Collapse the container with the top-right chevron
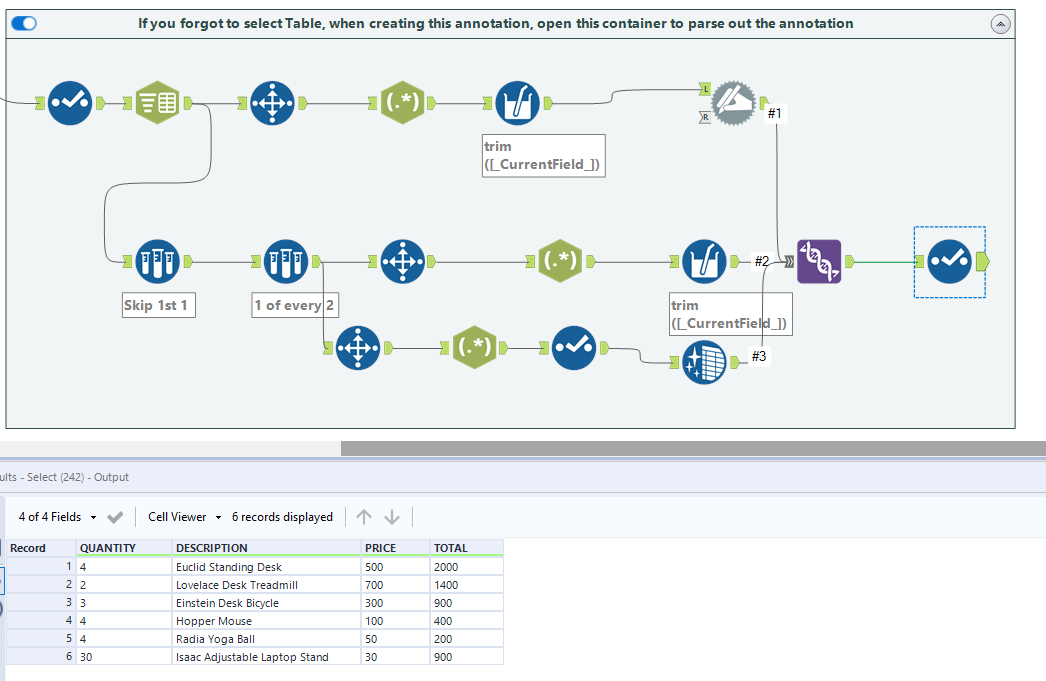Screen dimensions: 1046x681 1000,22
